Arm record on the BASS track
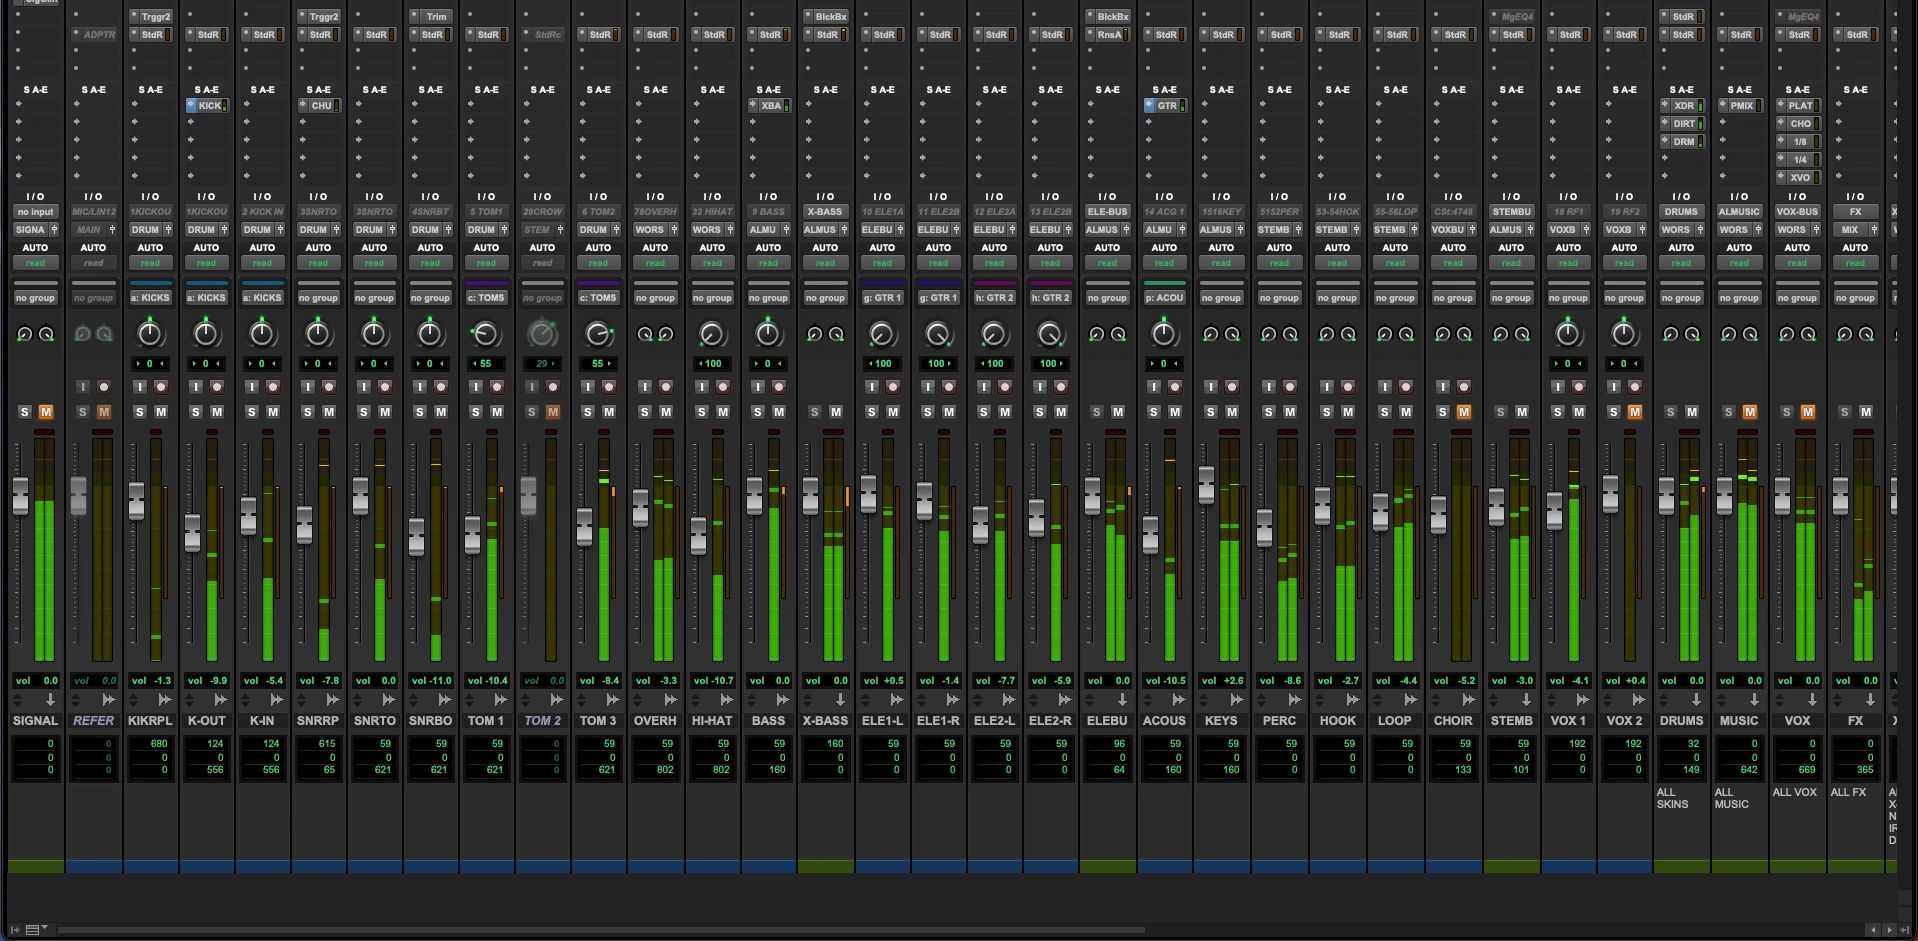This screenshot has height=941, width=1918. point(779,387)
